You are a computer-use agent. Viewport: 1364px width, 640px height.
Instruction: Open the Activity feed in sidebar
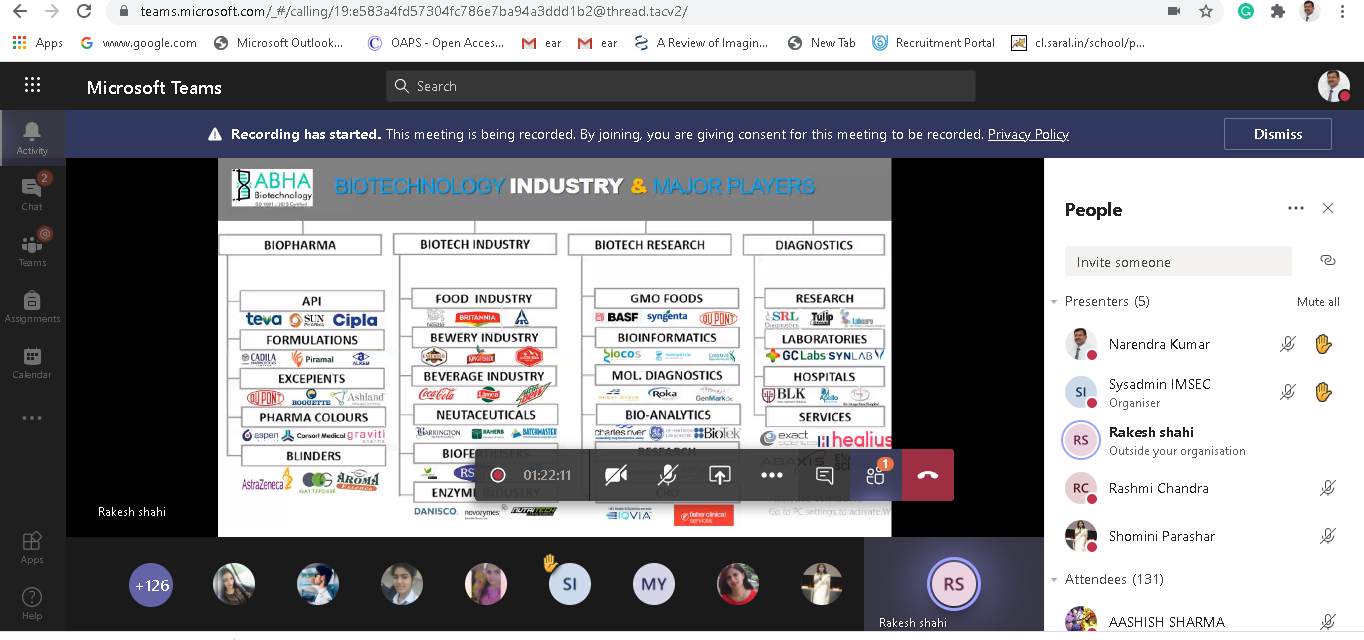tap(32, 138)
